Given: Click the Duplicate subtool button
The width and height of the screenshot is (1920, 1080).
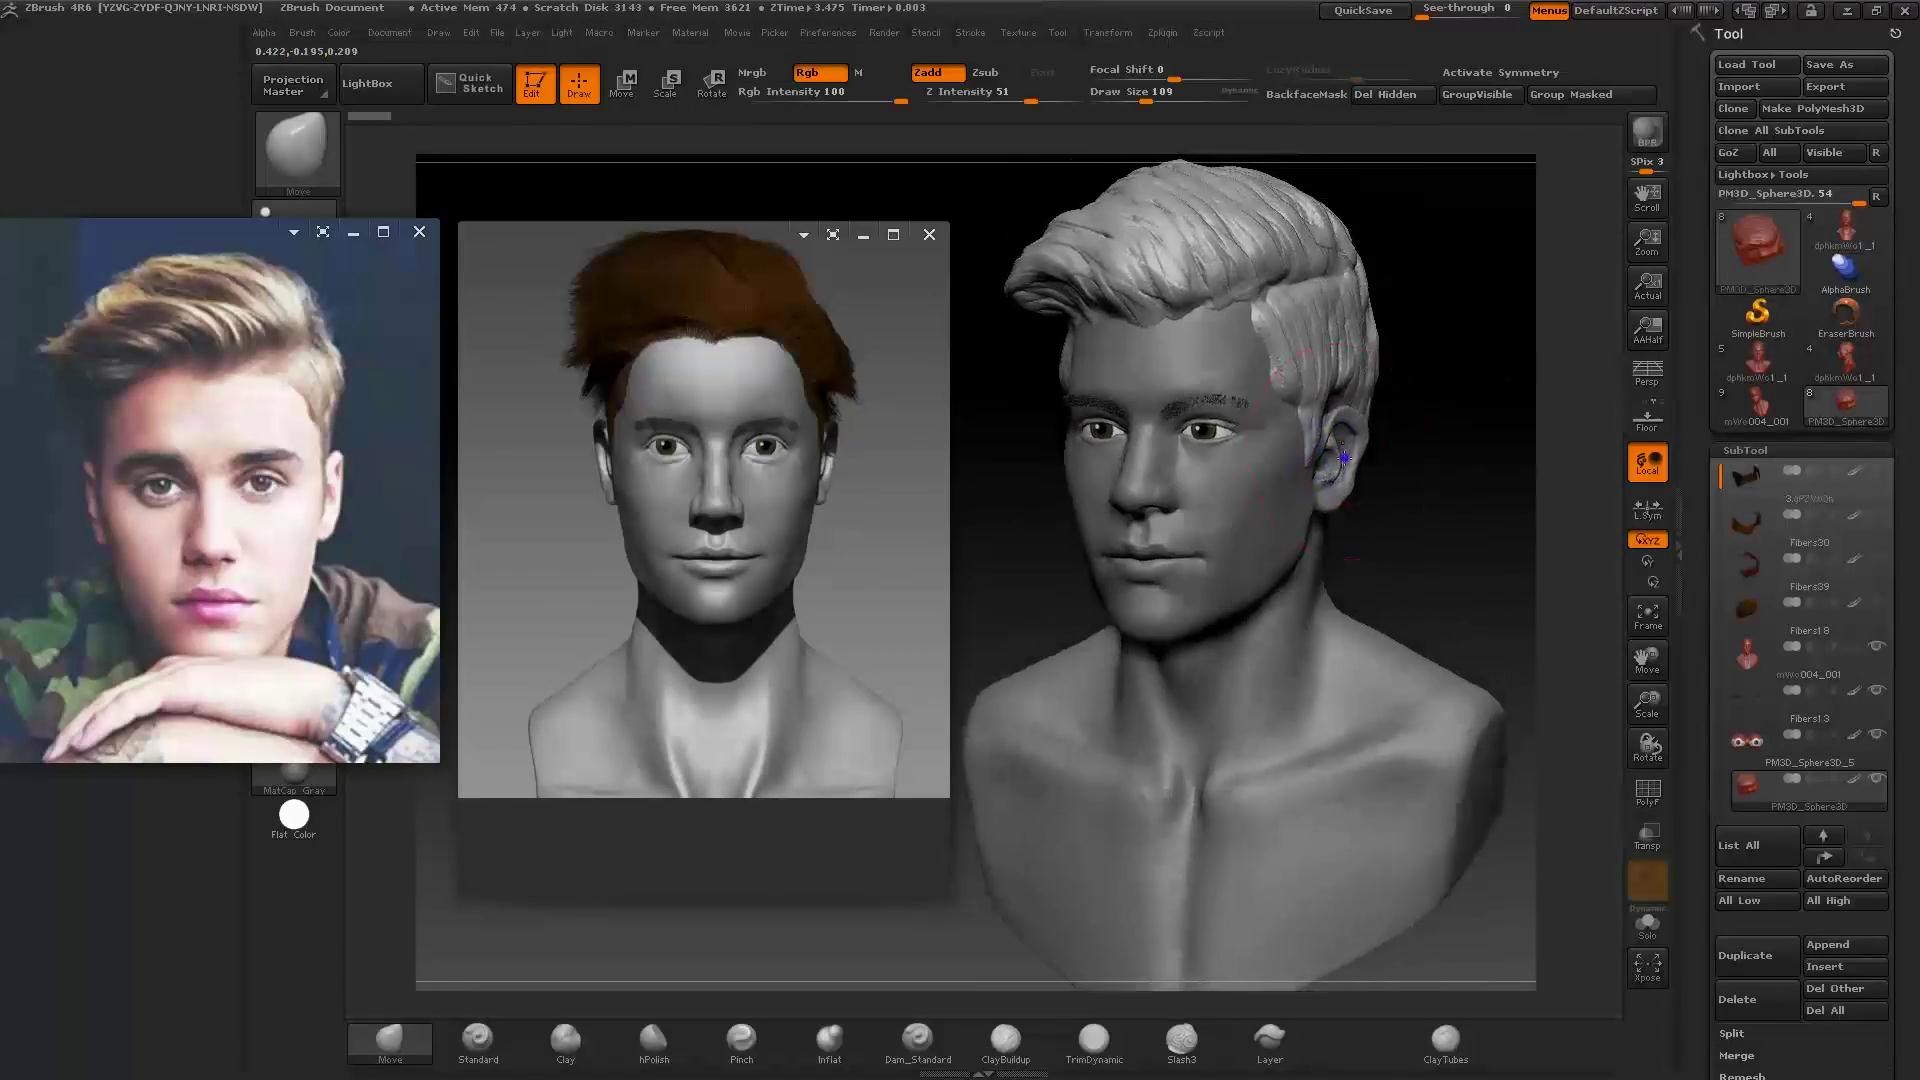Looking at the screenshot, I should point(1756,955).
